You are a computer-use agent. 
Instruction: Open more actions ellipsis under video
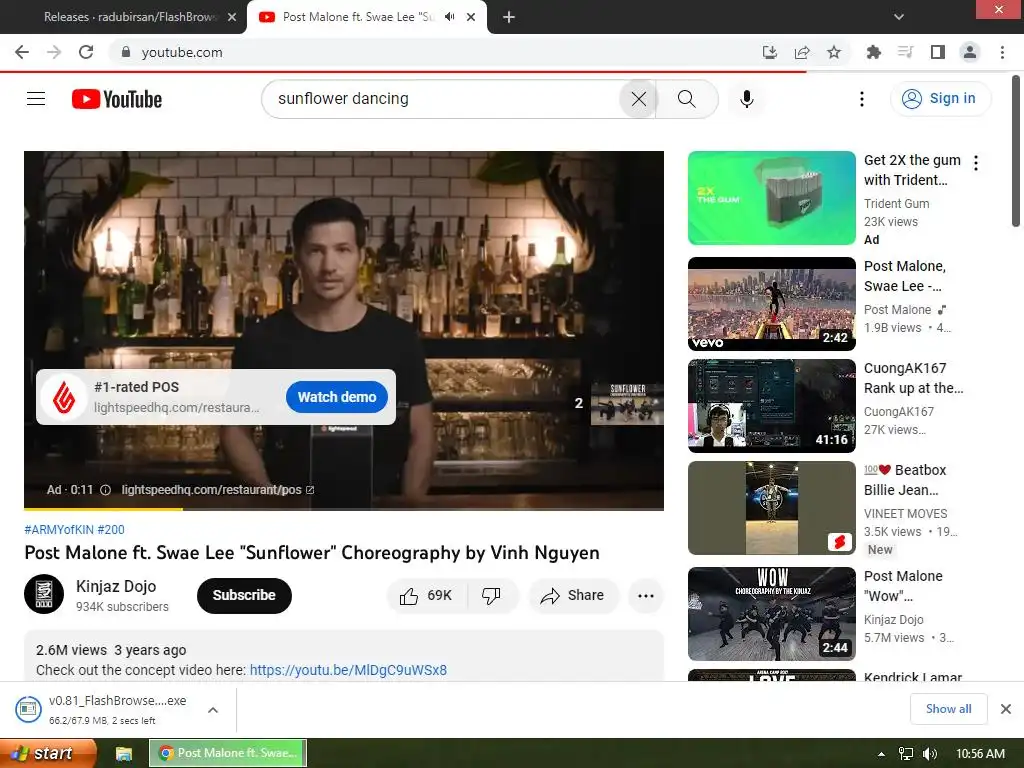646,595
